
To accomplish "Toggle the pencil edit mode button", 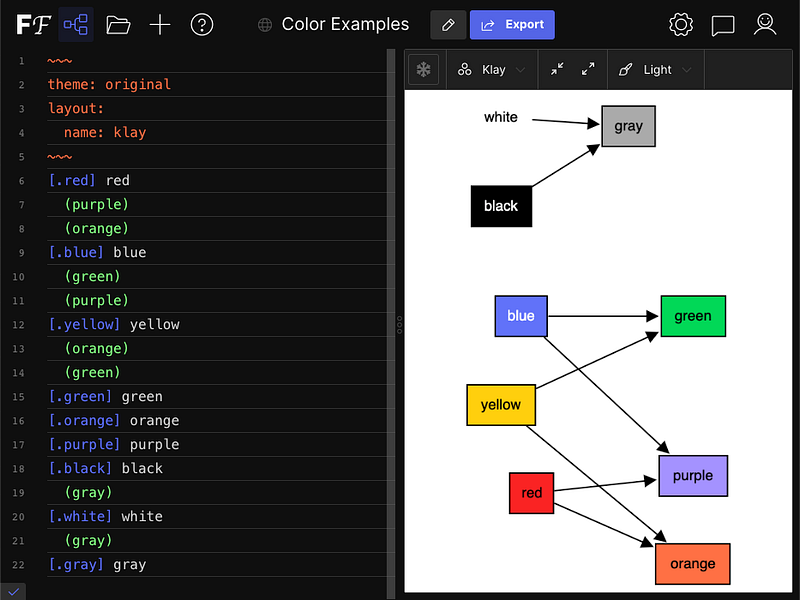I will [448, 24].
